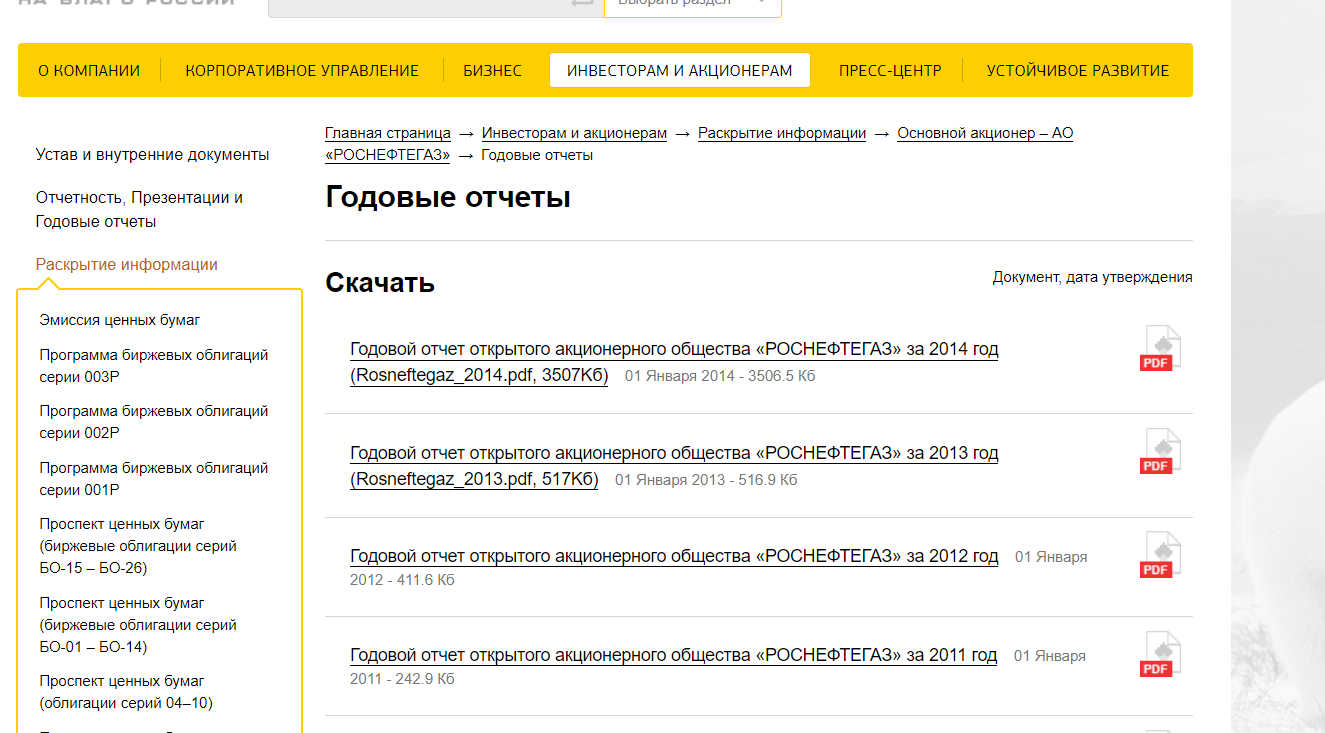Click 'Главная страница' breadcrumb link

point(387,133)
